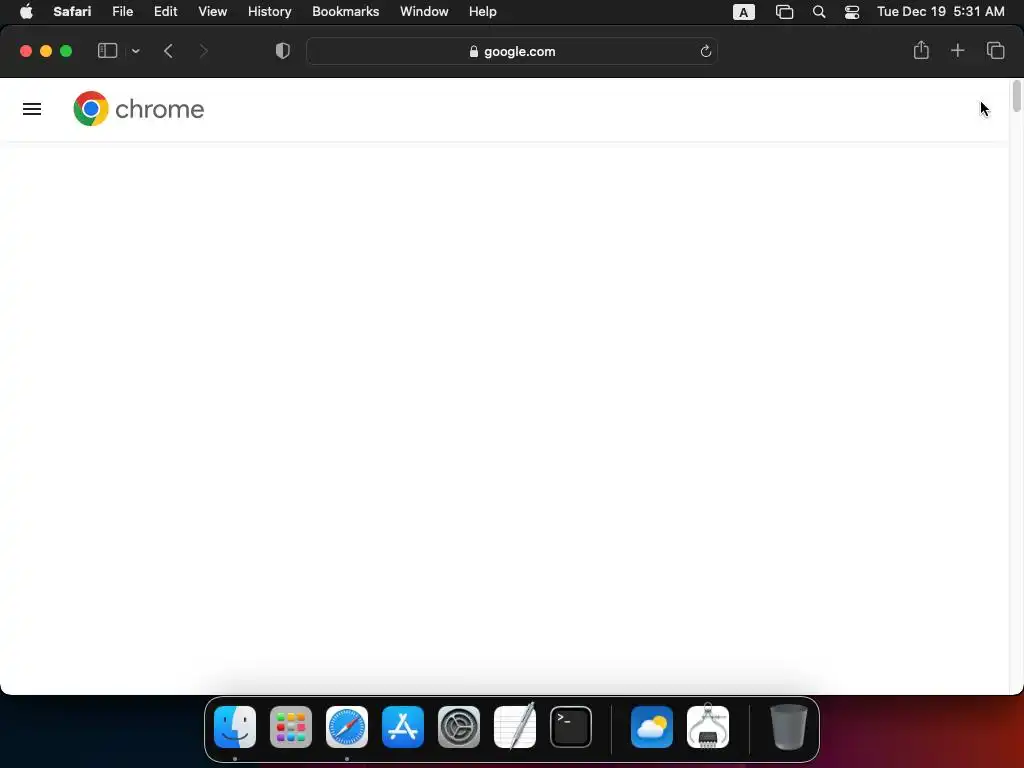1024x768 pixels.
Task: Open Spotlight search
Action: [x=819, y=12]
